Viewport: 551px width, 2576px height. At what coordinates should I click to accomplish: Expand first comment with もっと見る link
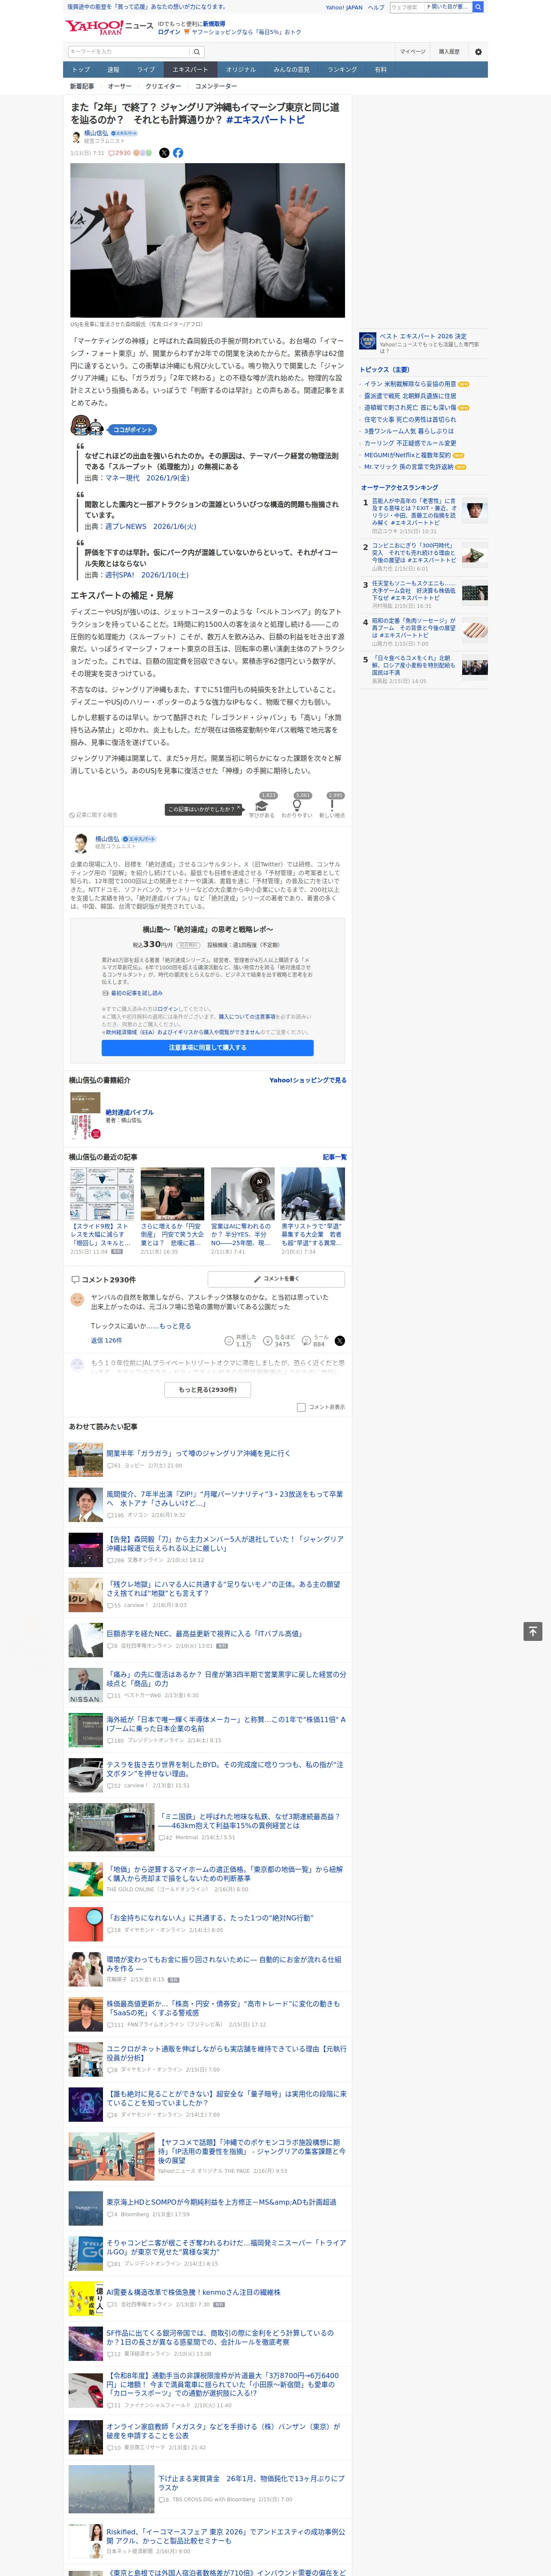175,1326
